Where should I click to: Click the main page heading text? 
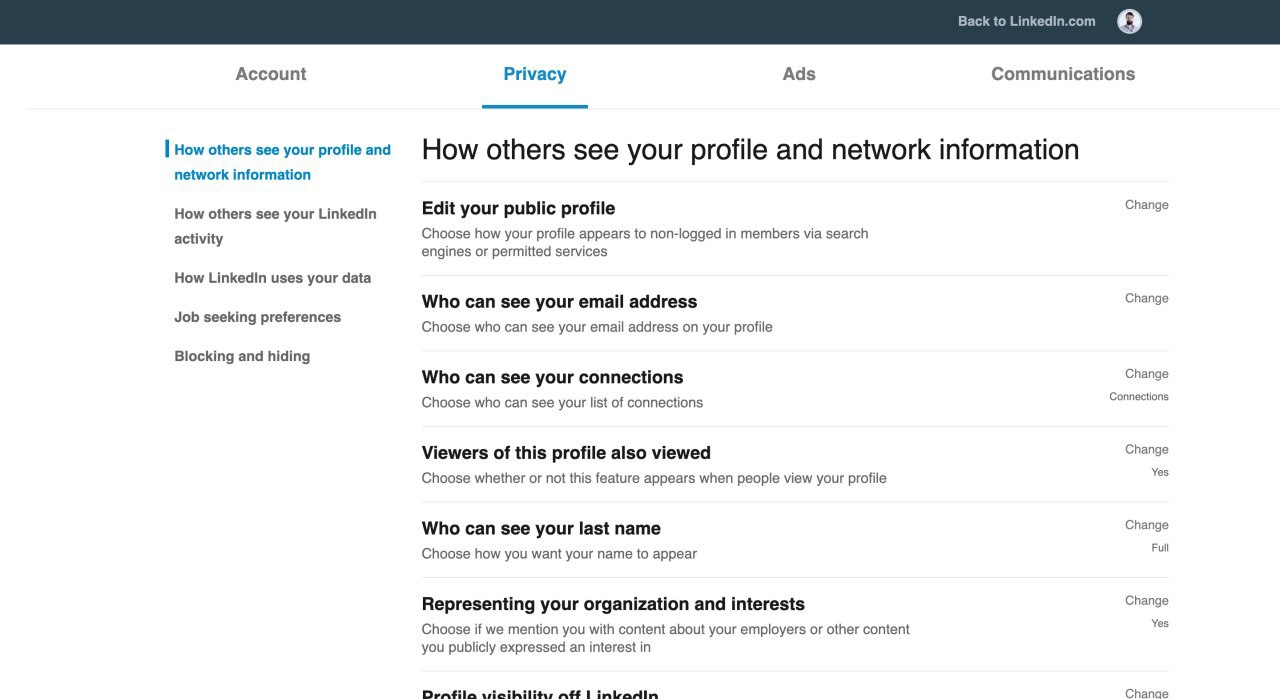750,150
